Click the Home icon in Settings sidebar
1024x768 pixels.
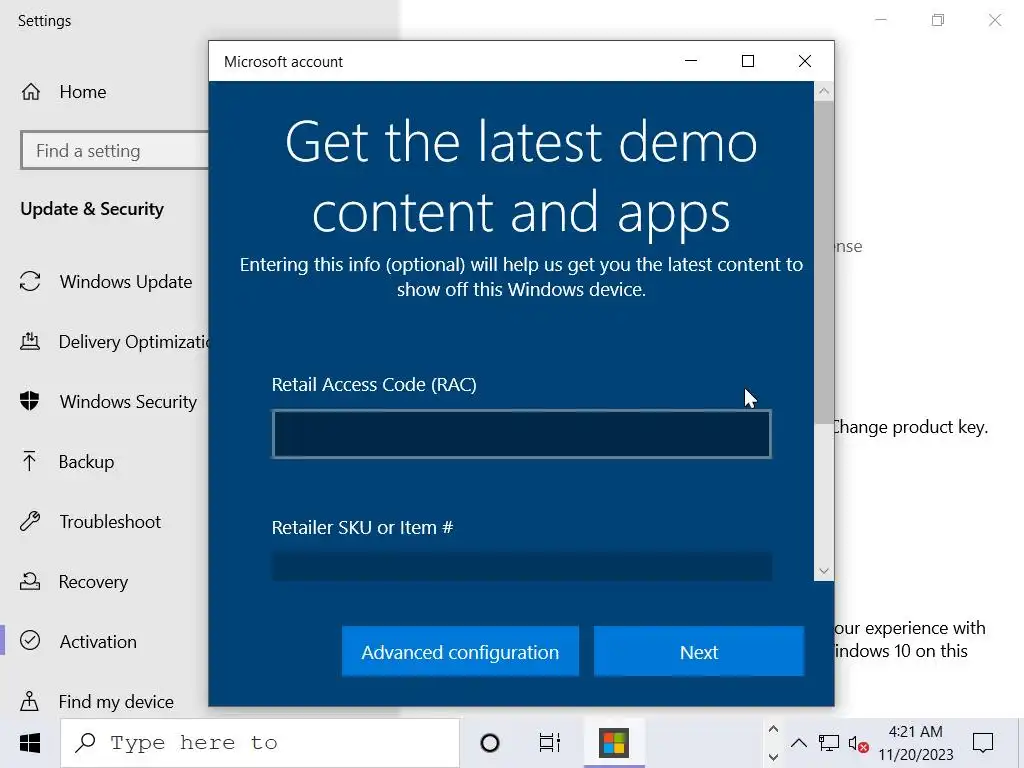click(31, 92)
